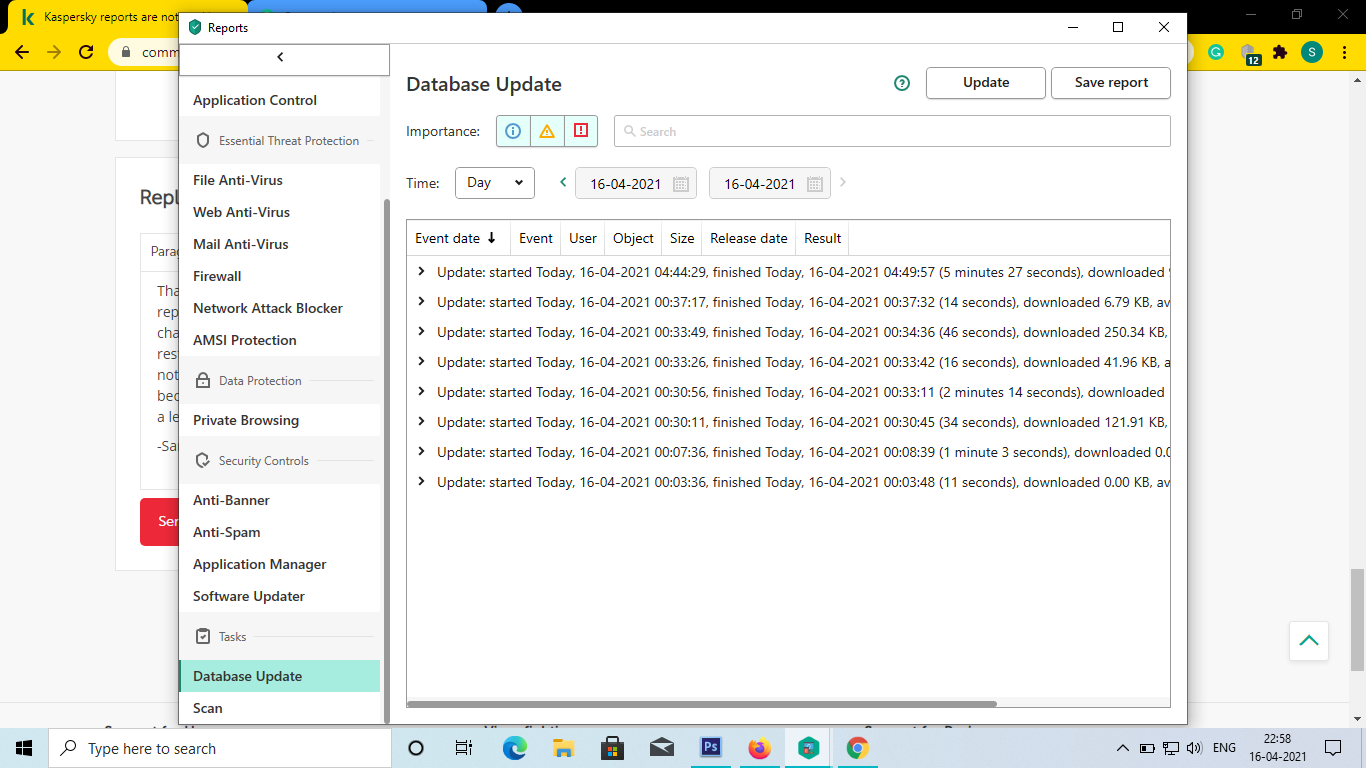Click the back chevron atop the Reports sidebar

pos(280,57)
